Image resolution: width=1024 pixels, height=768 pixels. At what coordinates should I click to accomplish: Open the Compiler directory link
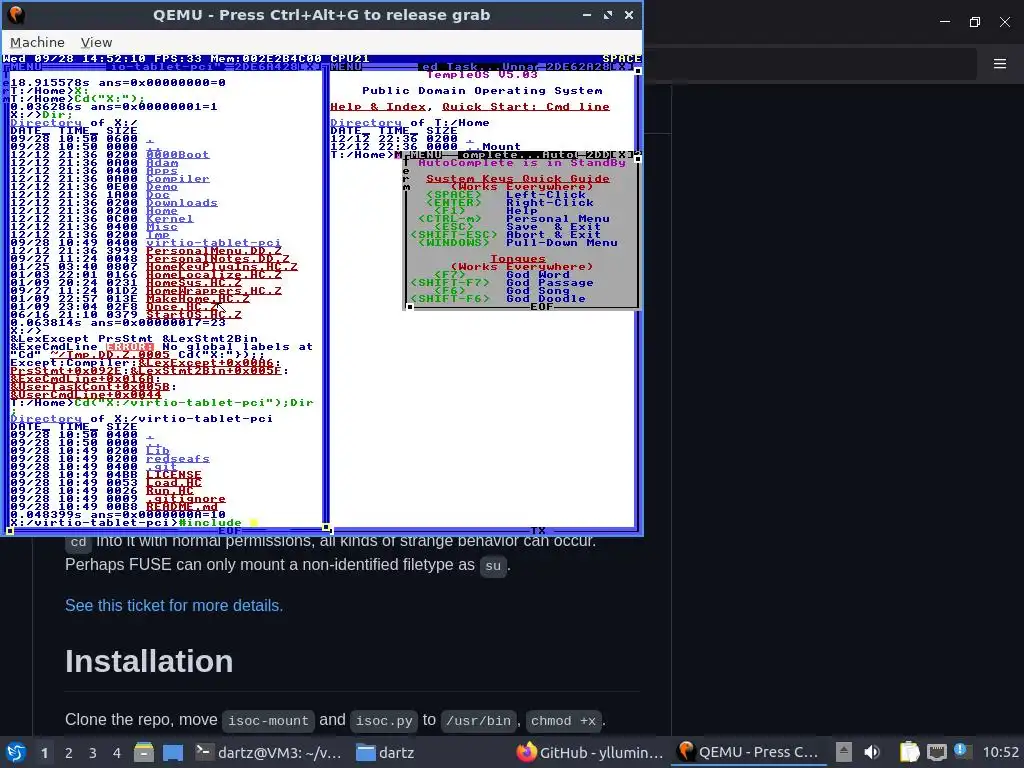click(x=178, y=179)
